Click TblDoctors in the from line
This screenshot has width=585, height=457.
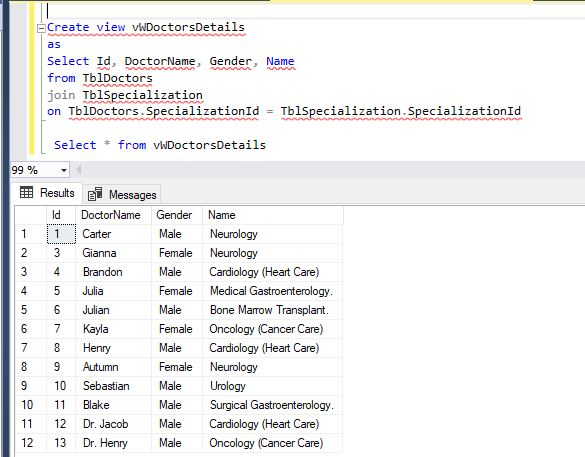(118, 78)
